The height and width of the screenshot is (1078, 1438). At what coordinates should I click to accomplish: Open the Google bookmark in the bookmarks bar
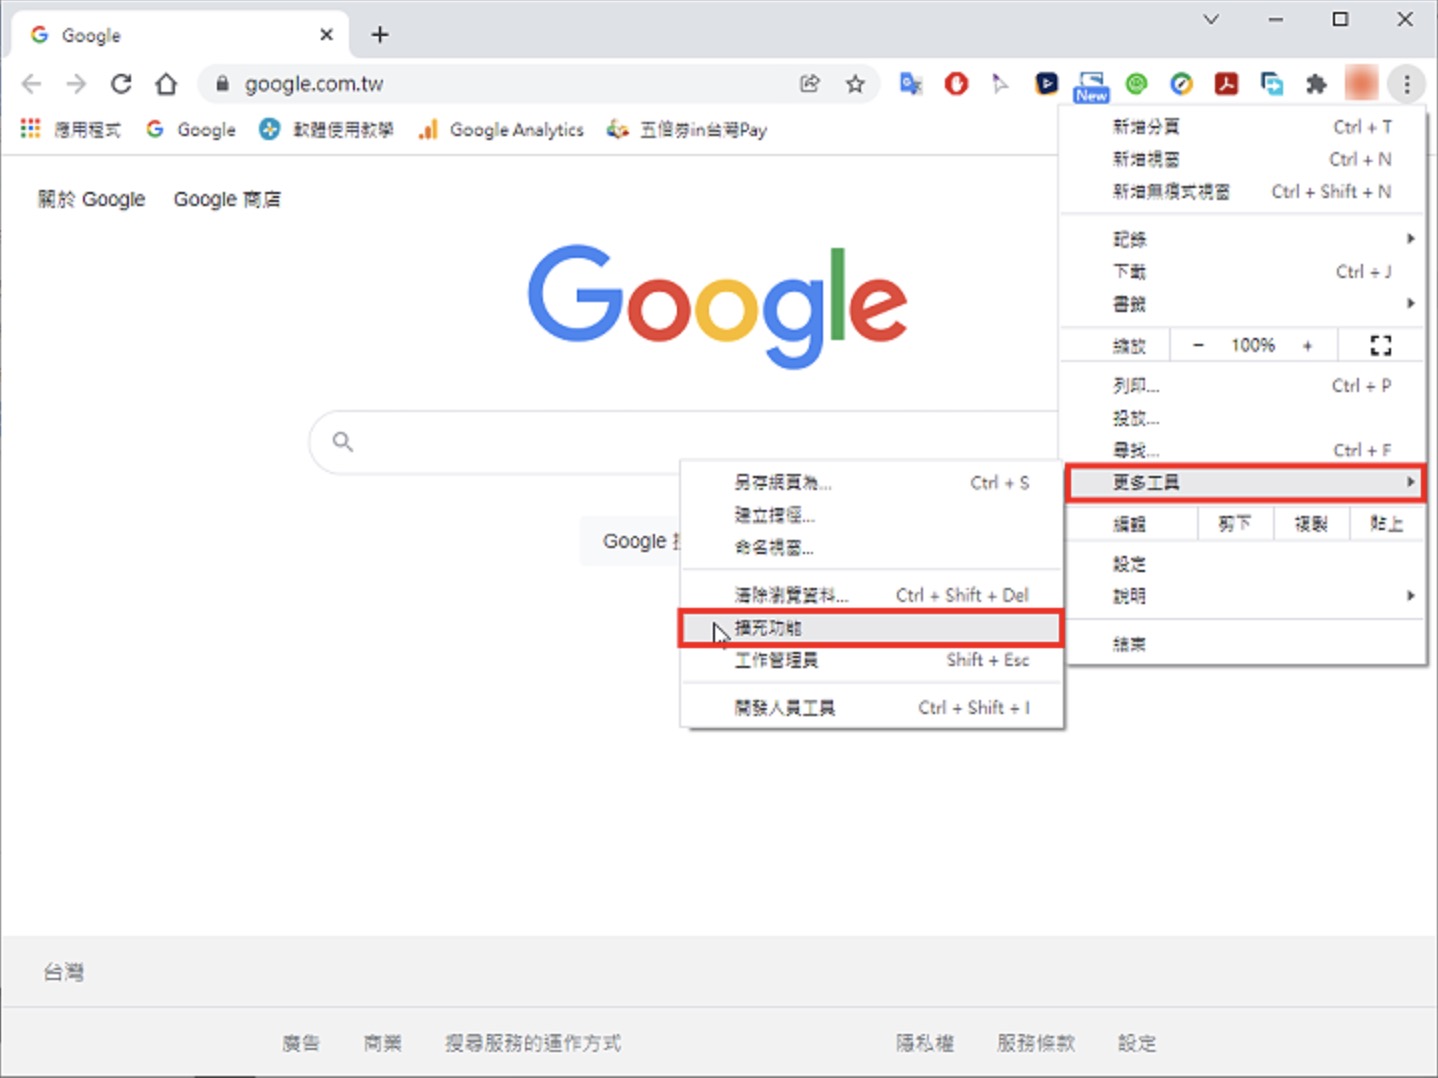(191, 129)
